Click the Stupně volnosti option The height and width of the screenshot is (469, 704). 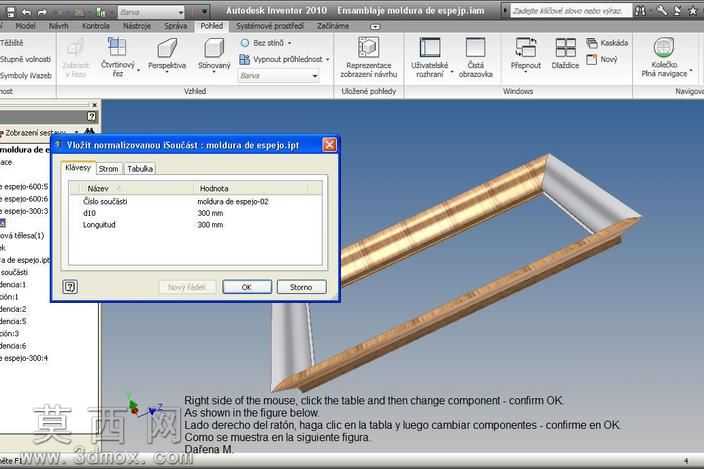tap(25, 59)
